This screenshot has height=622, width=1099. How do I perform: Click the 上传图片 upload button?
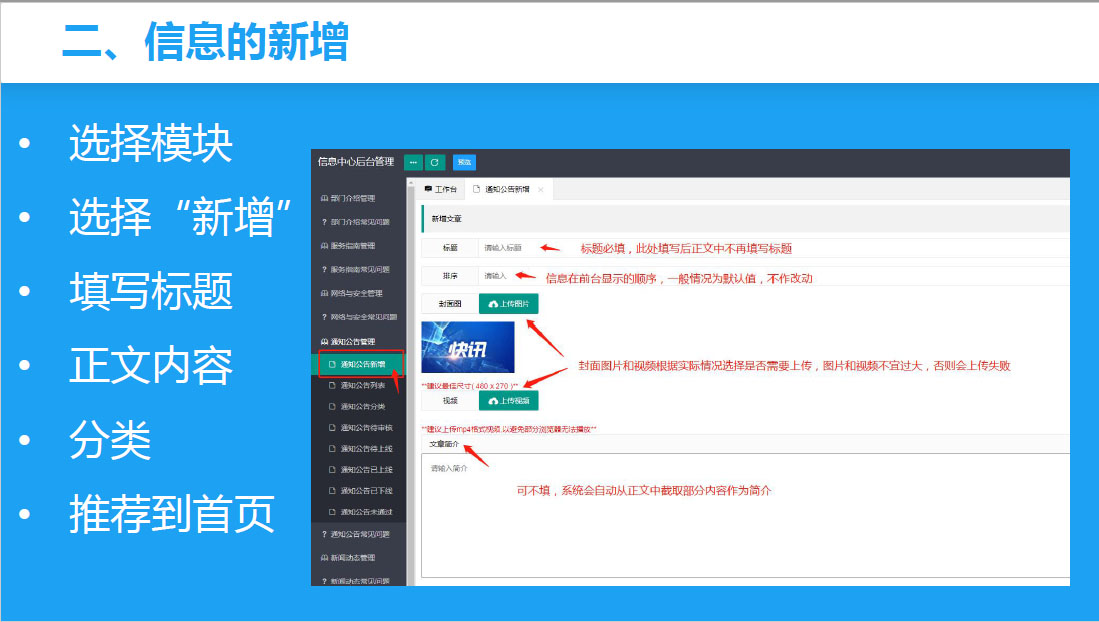point(508,303)
